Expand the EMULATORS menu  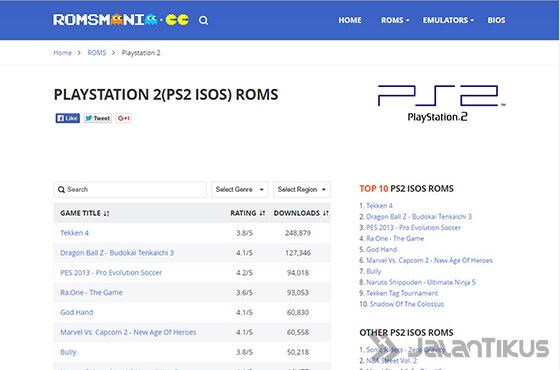tap(448, 20)
